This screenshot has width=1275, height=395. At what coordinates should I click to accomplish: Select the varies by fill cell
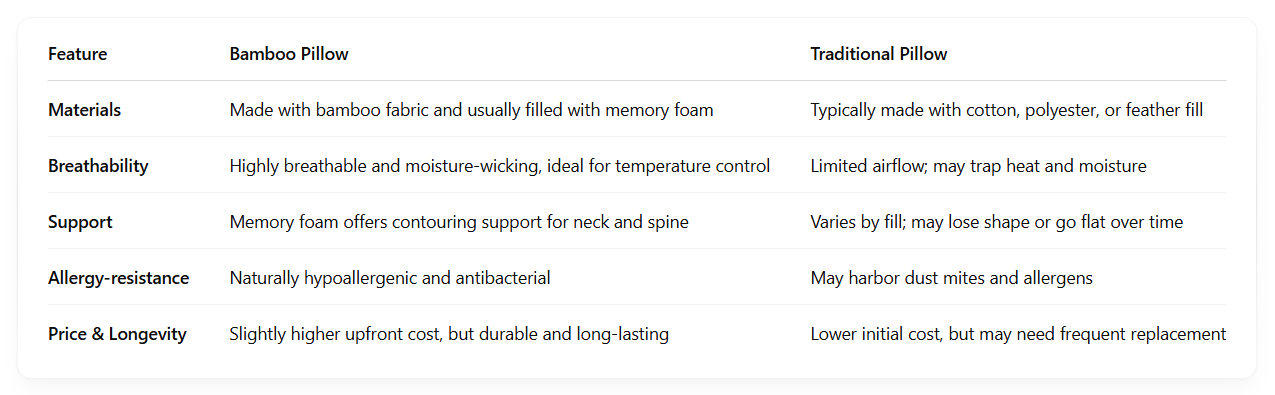tap(997, 222)
